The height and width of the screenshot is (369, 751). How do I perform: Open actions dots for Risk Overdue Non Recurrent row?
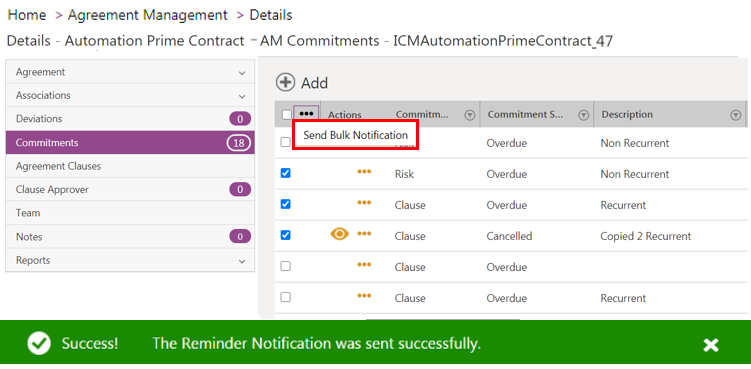[364, 172]
